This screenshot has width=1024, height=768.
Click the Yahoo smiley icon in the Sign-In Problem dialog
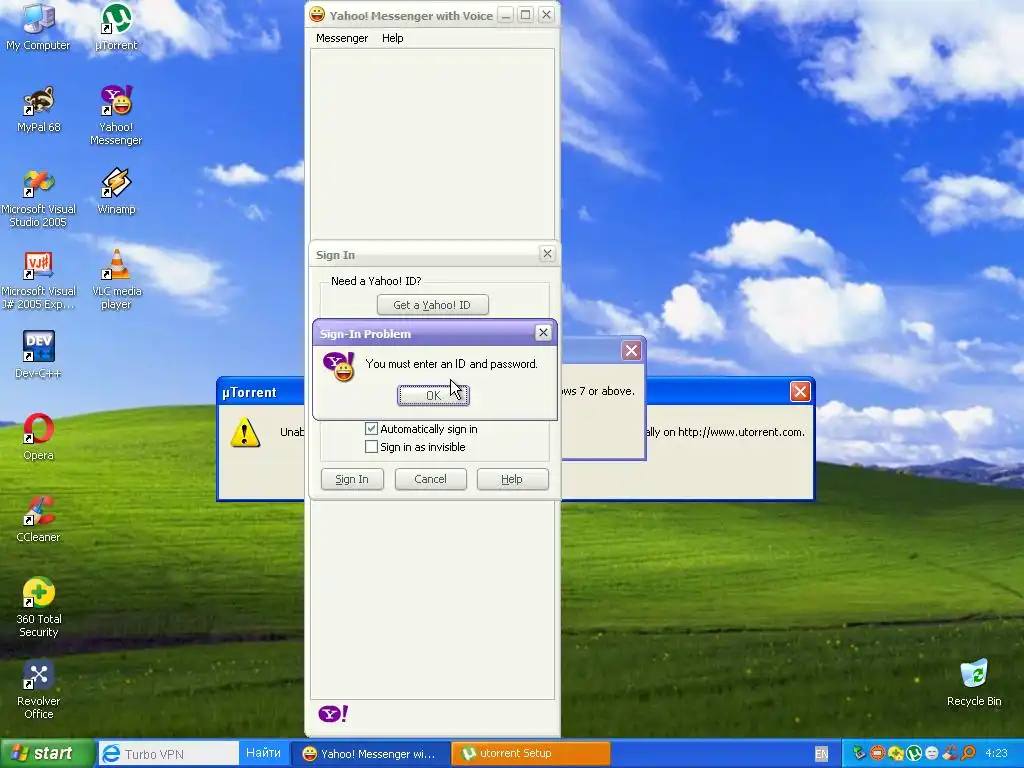(339, 366)
